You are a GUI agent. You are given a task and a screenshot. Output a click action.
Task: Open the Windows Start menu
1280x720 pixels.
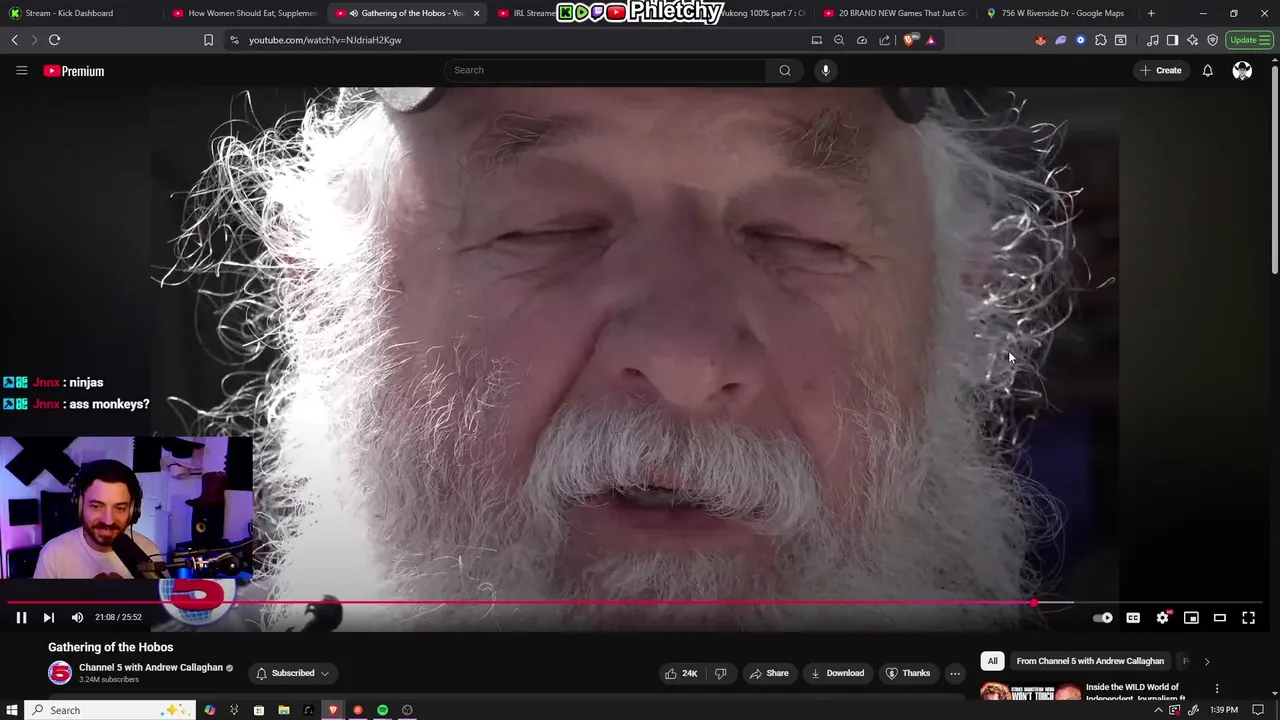click(x=12, y=710)
